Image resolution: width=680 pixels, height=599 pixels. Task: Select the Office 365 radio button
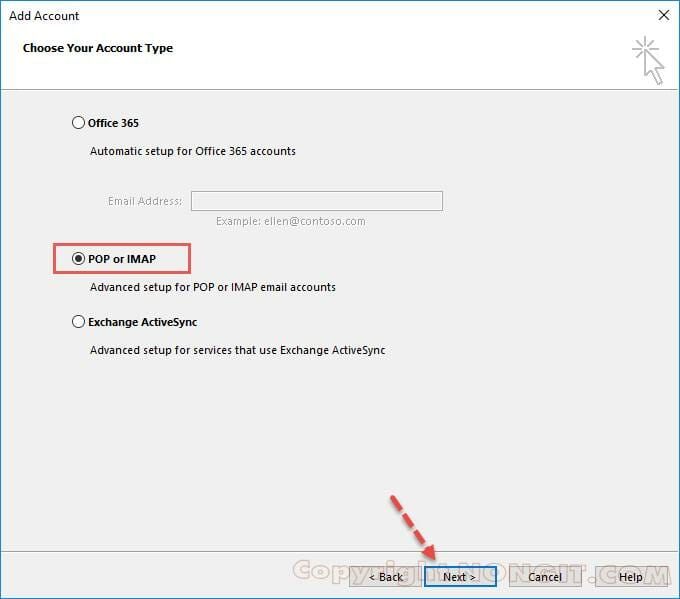[78, 123]
